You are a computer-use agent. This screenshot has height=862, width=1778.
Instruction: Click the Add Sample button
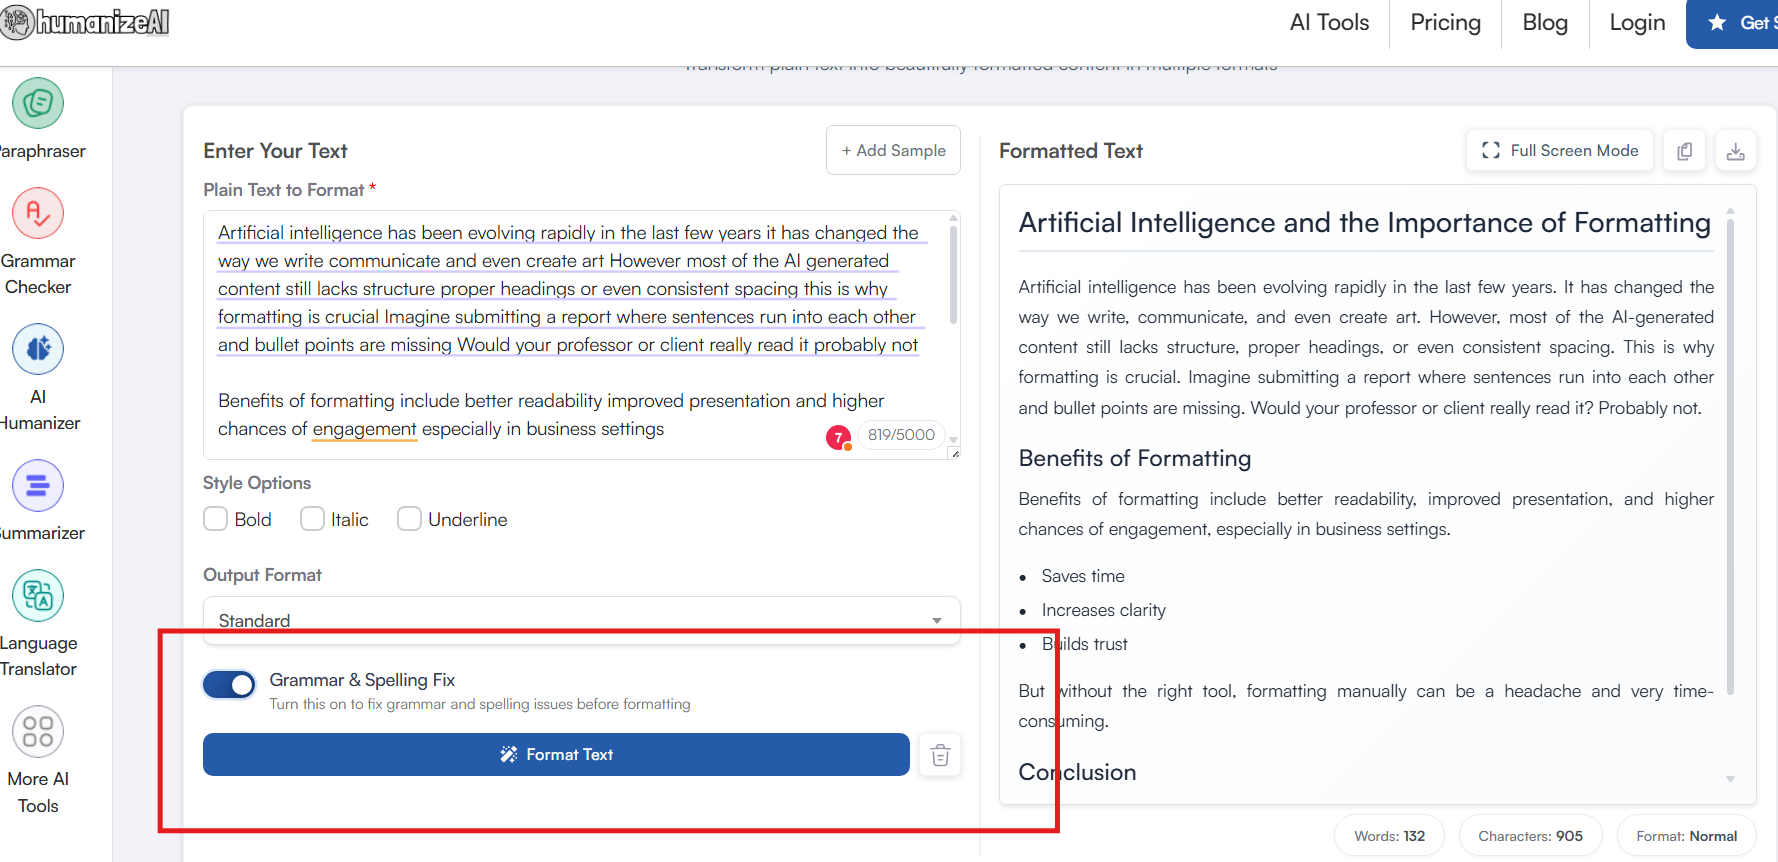893,150
